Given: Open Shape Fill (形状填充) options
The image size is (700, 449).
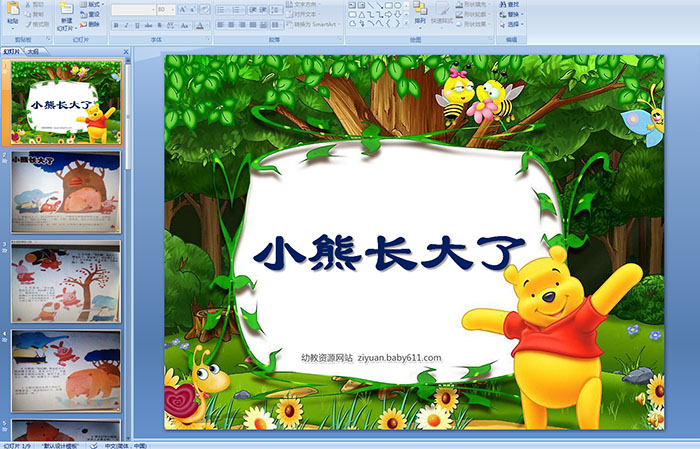Looking at the screenshot, I should 474,4.
